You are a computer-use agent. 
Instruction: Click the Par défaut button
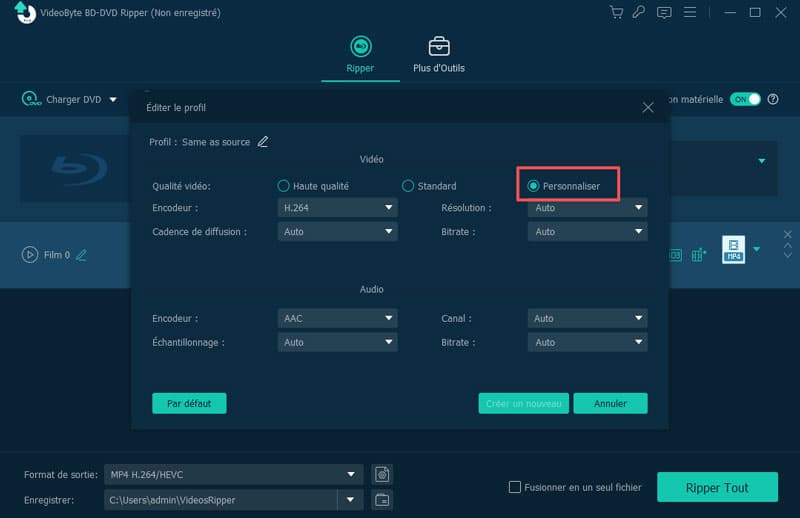click(189, 403)
